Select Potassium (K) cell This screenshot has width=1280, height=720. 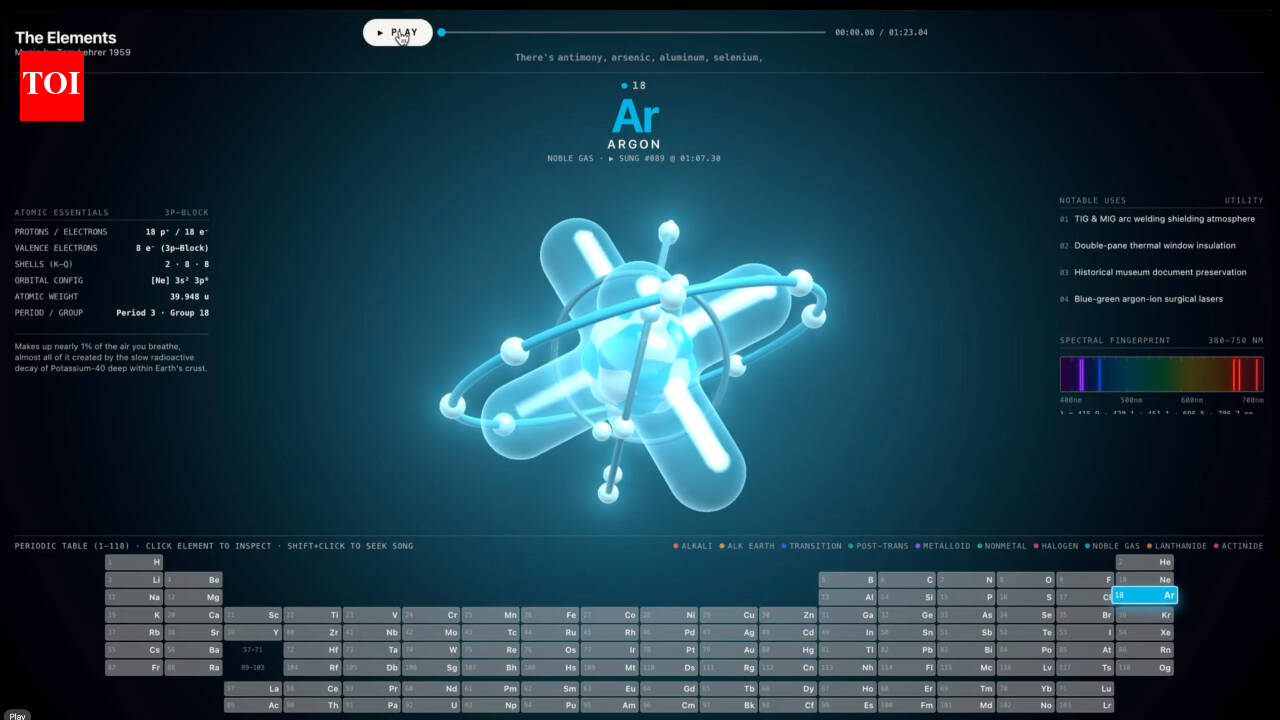tap(134, 615)
